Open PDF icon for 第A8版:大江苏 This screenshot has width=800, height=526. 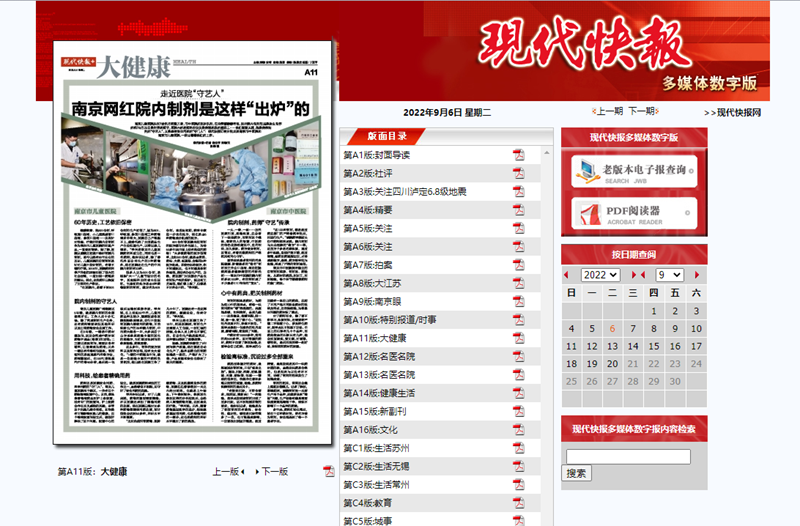[518, 283]
